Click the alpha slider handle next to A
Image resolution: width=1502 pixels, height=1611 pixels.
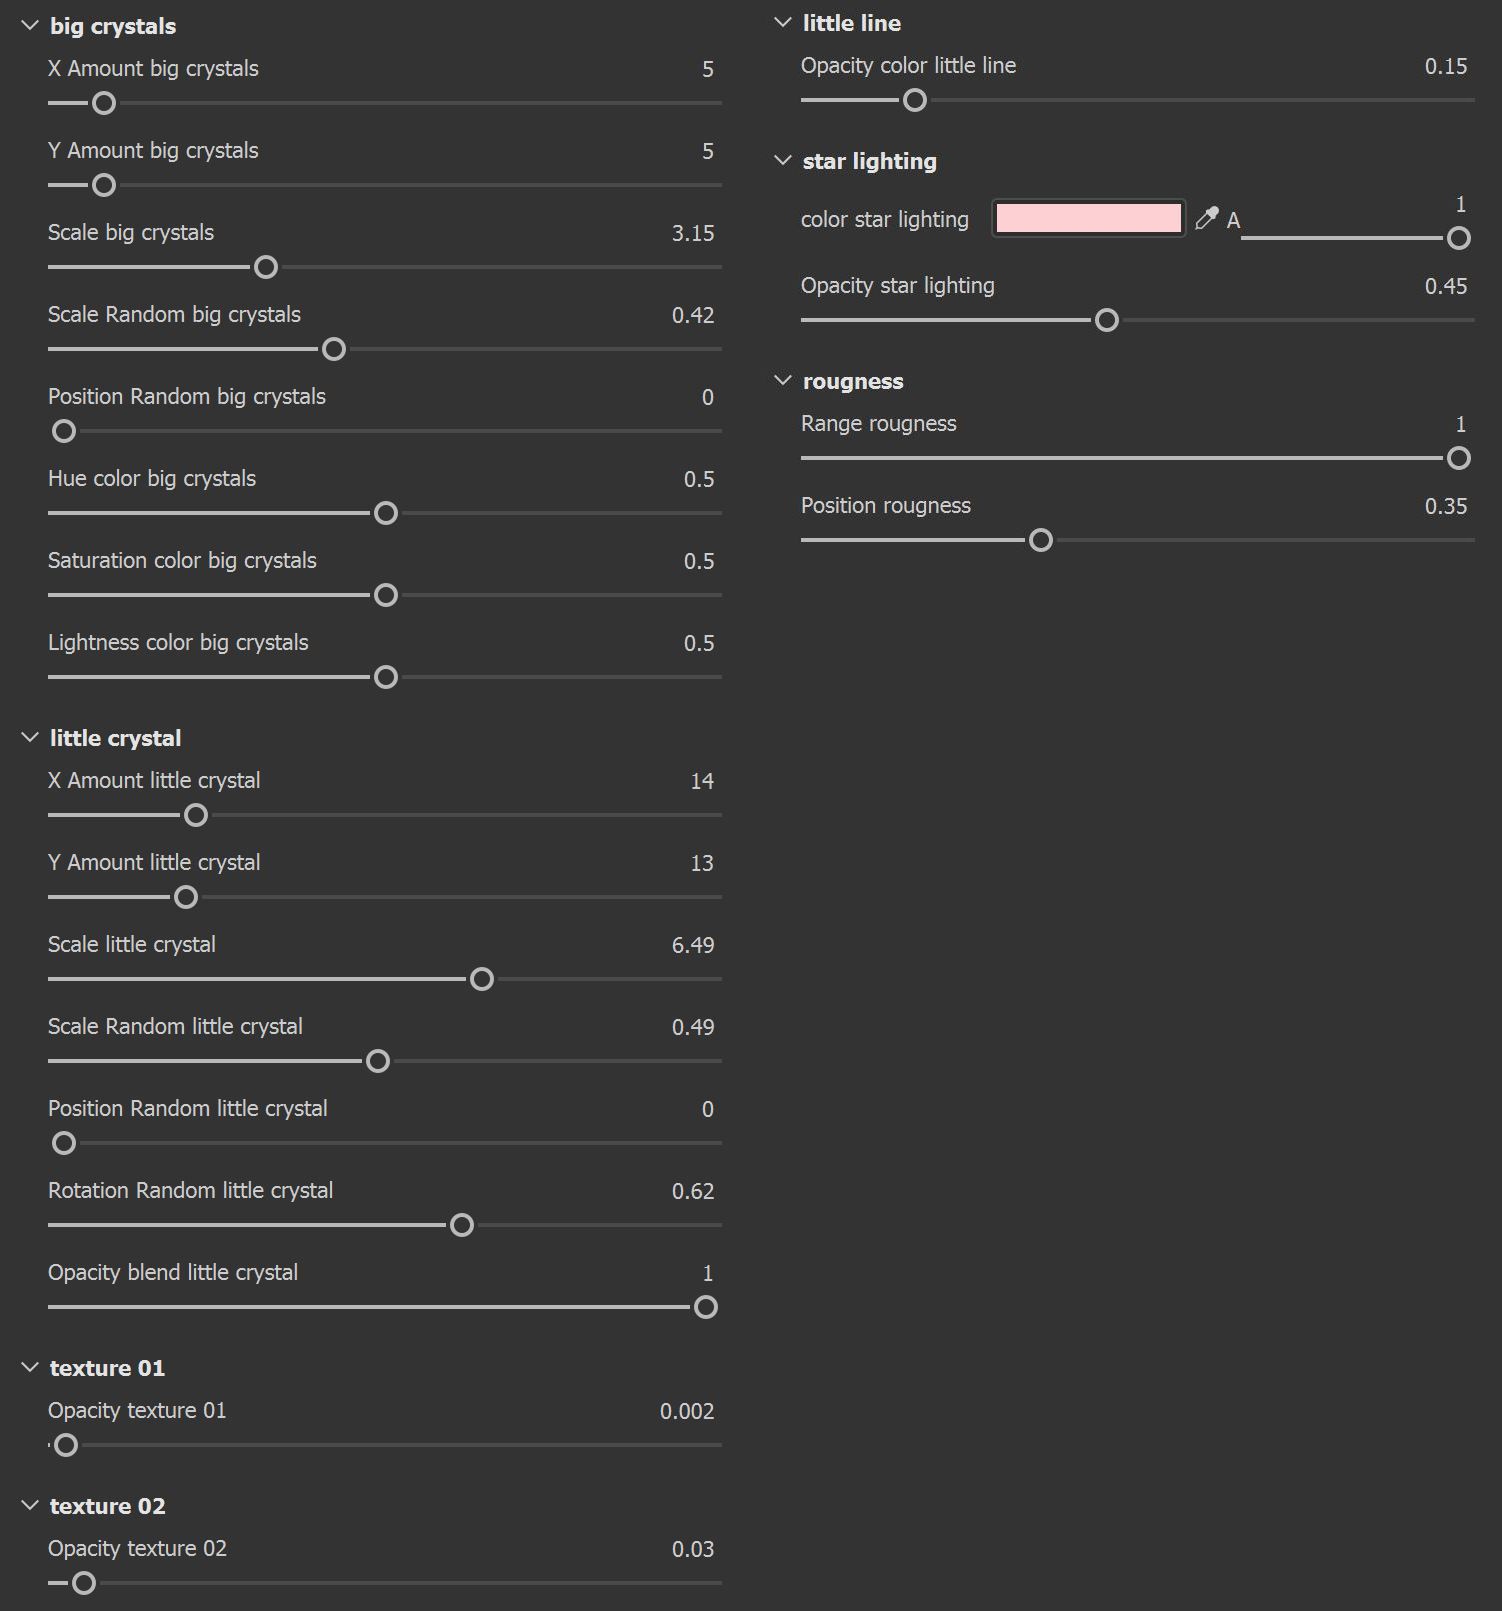pyautogui.click(x=1459, y=238)
